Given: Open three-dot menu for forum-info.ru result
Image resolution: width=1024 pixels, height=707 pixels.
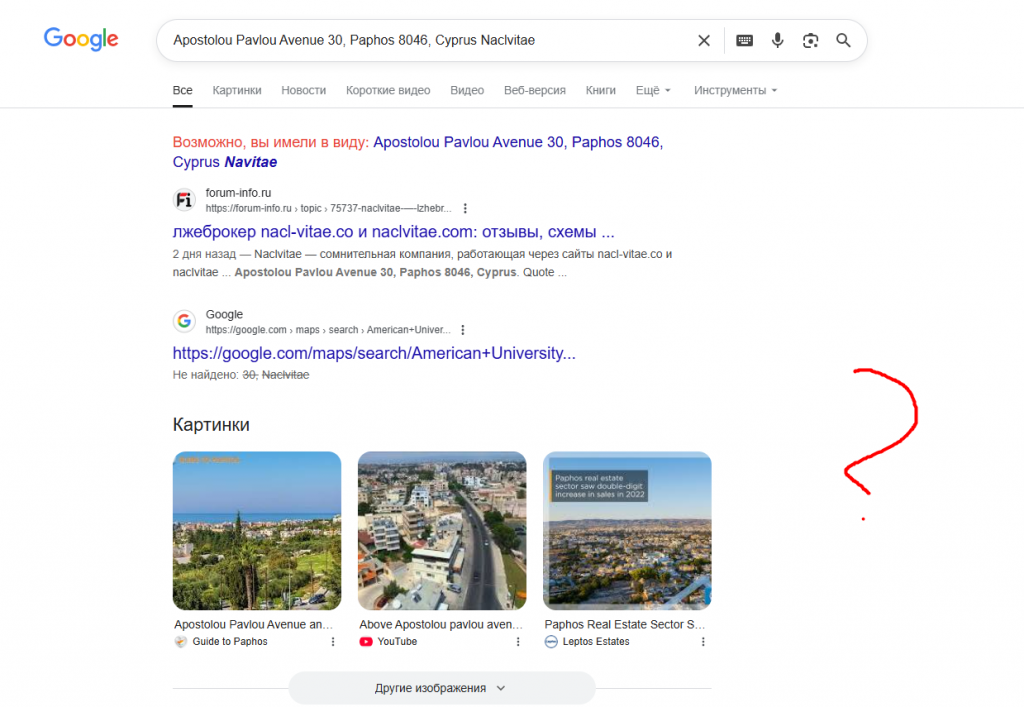Looking at the screenshot, I should (465, 209).
